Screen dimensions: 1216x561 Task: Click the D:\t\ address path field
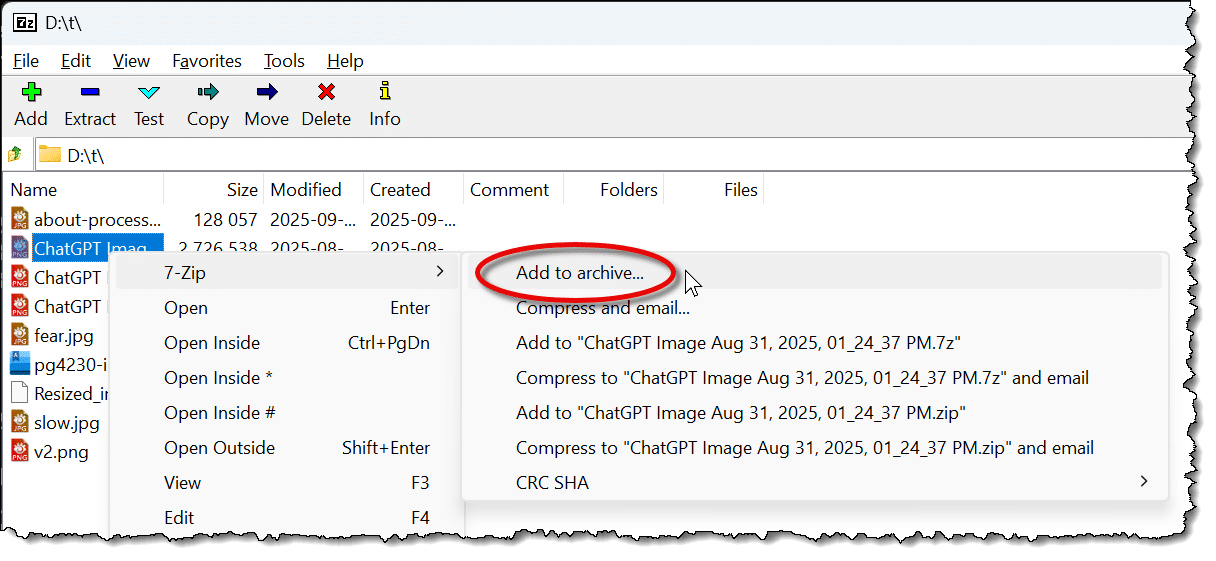click(600, 155)
